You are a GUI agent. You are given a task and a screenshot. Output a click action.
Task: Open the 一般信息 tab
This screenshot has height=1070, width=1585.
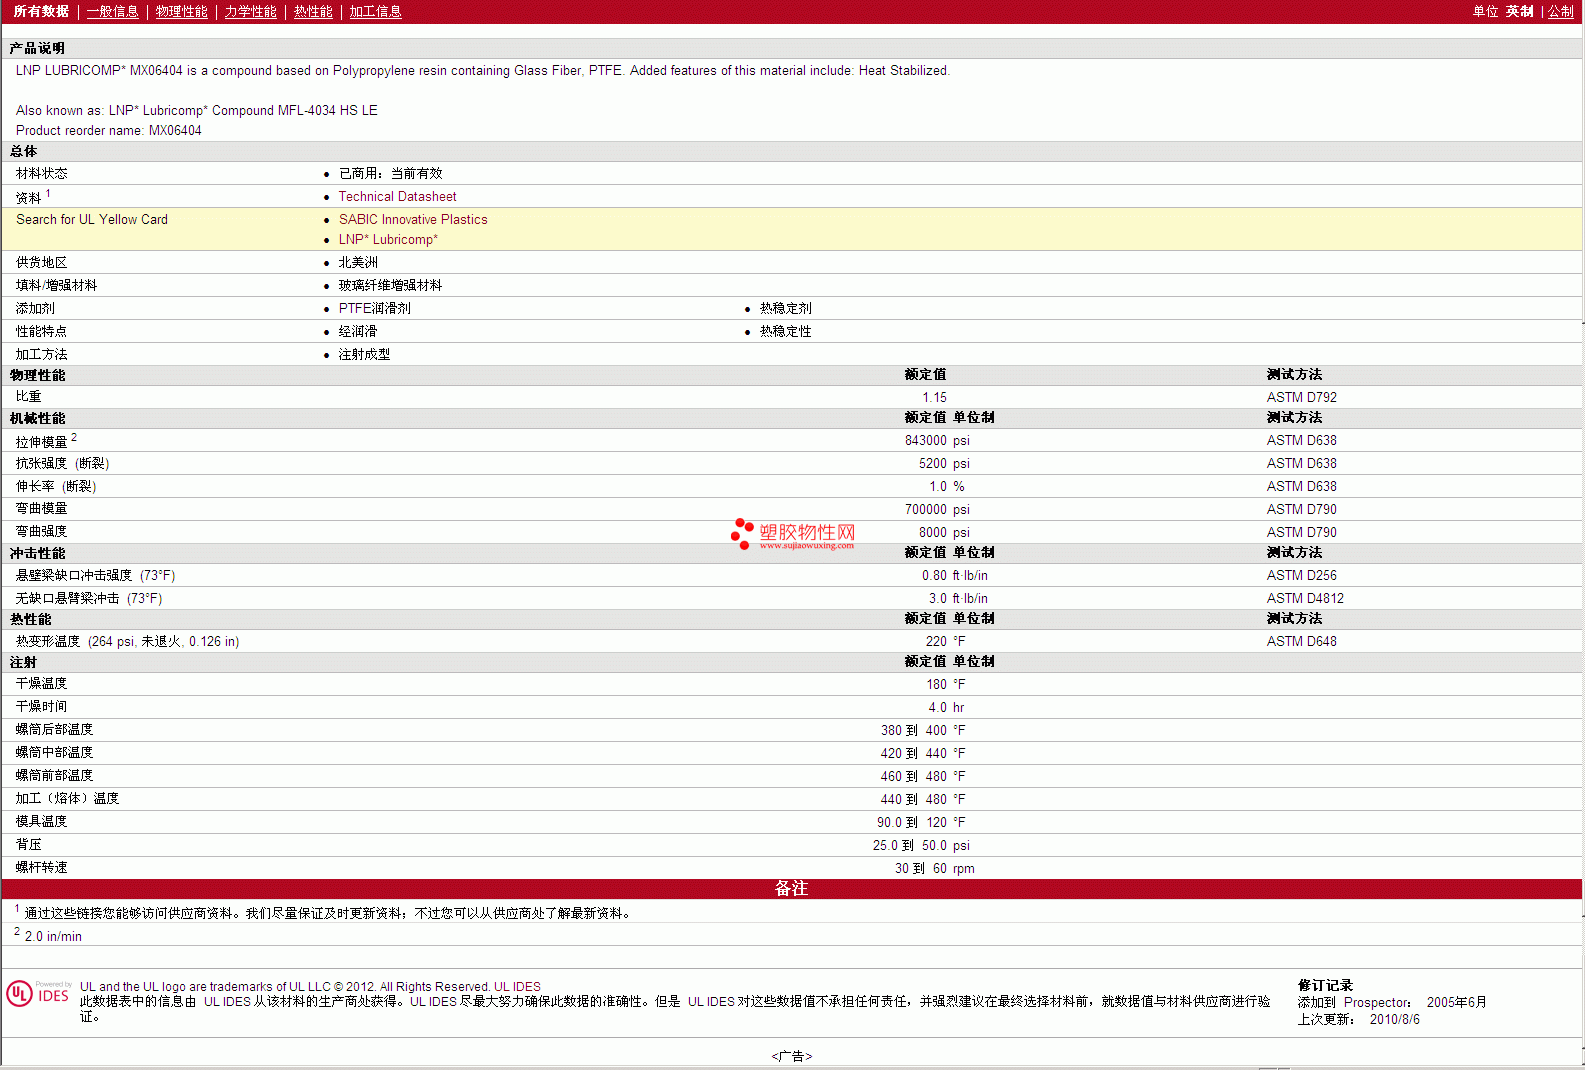point(113,11)
